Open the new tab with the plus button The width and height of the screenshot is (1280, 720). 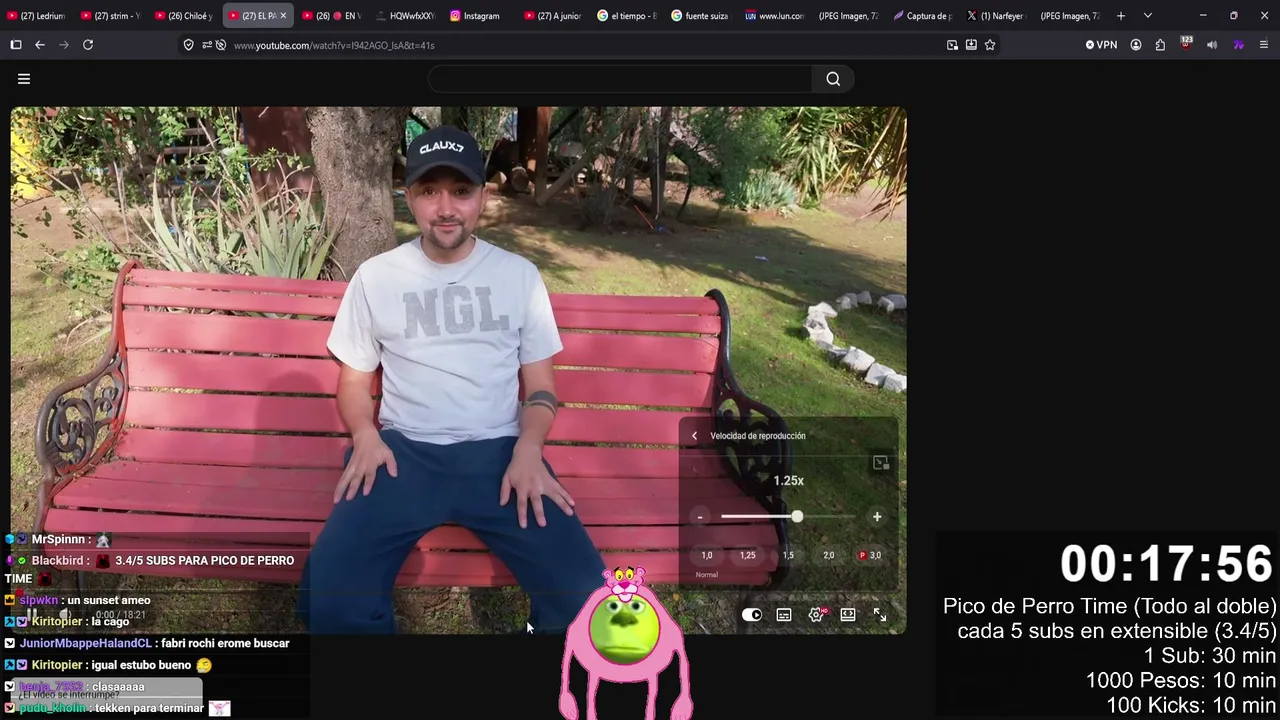(1121, 16)
